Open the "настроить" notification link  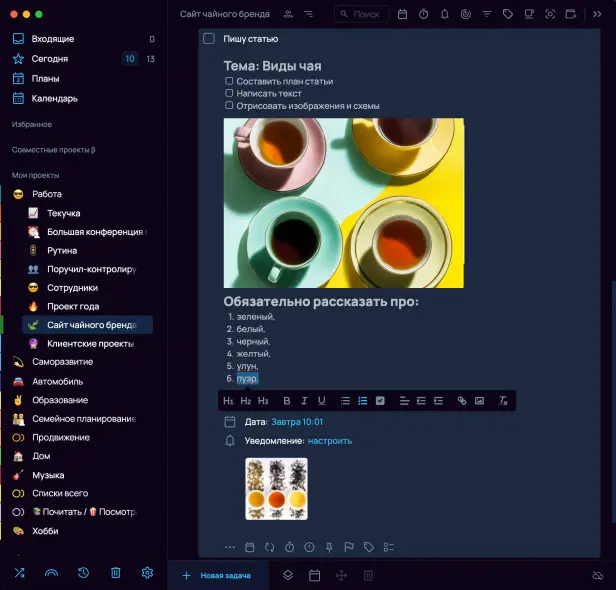(330, 441)
